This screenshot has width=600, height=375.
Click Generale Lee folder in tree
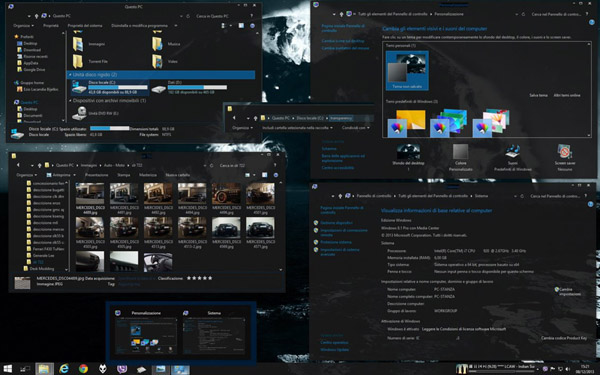coord(41,255)
